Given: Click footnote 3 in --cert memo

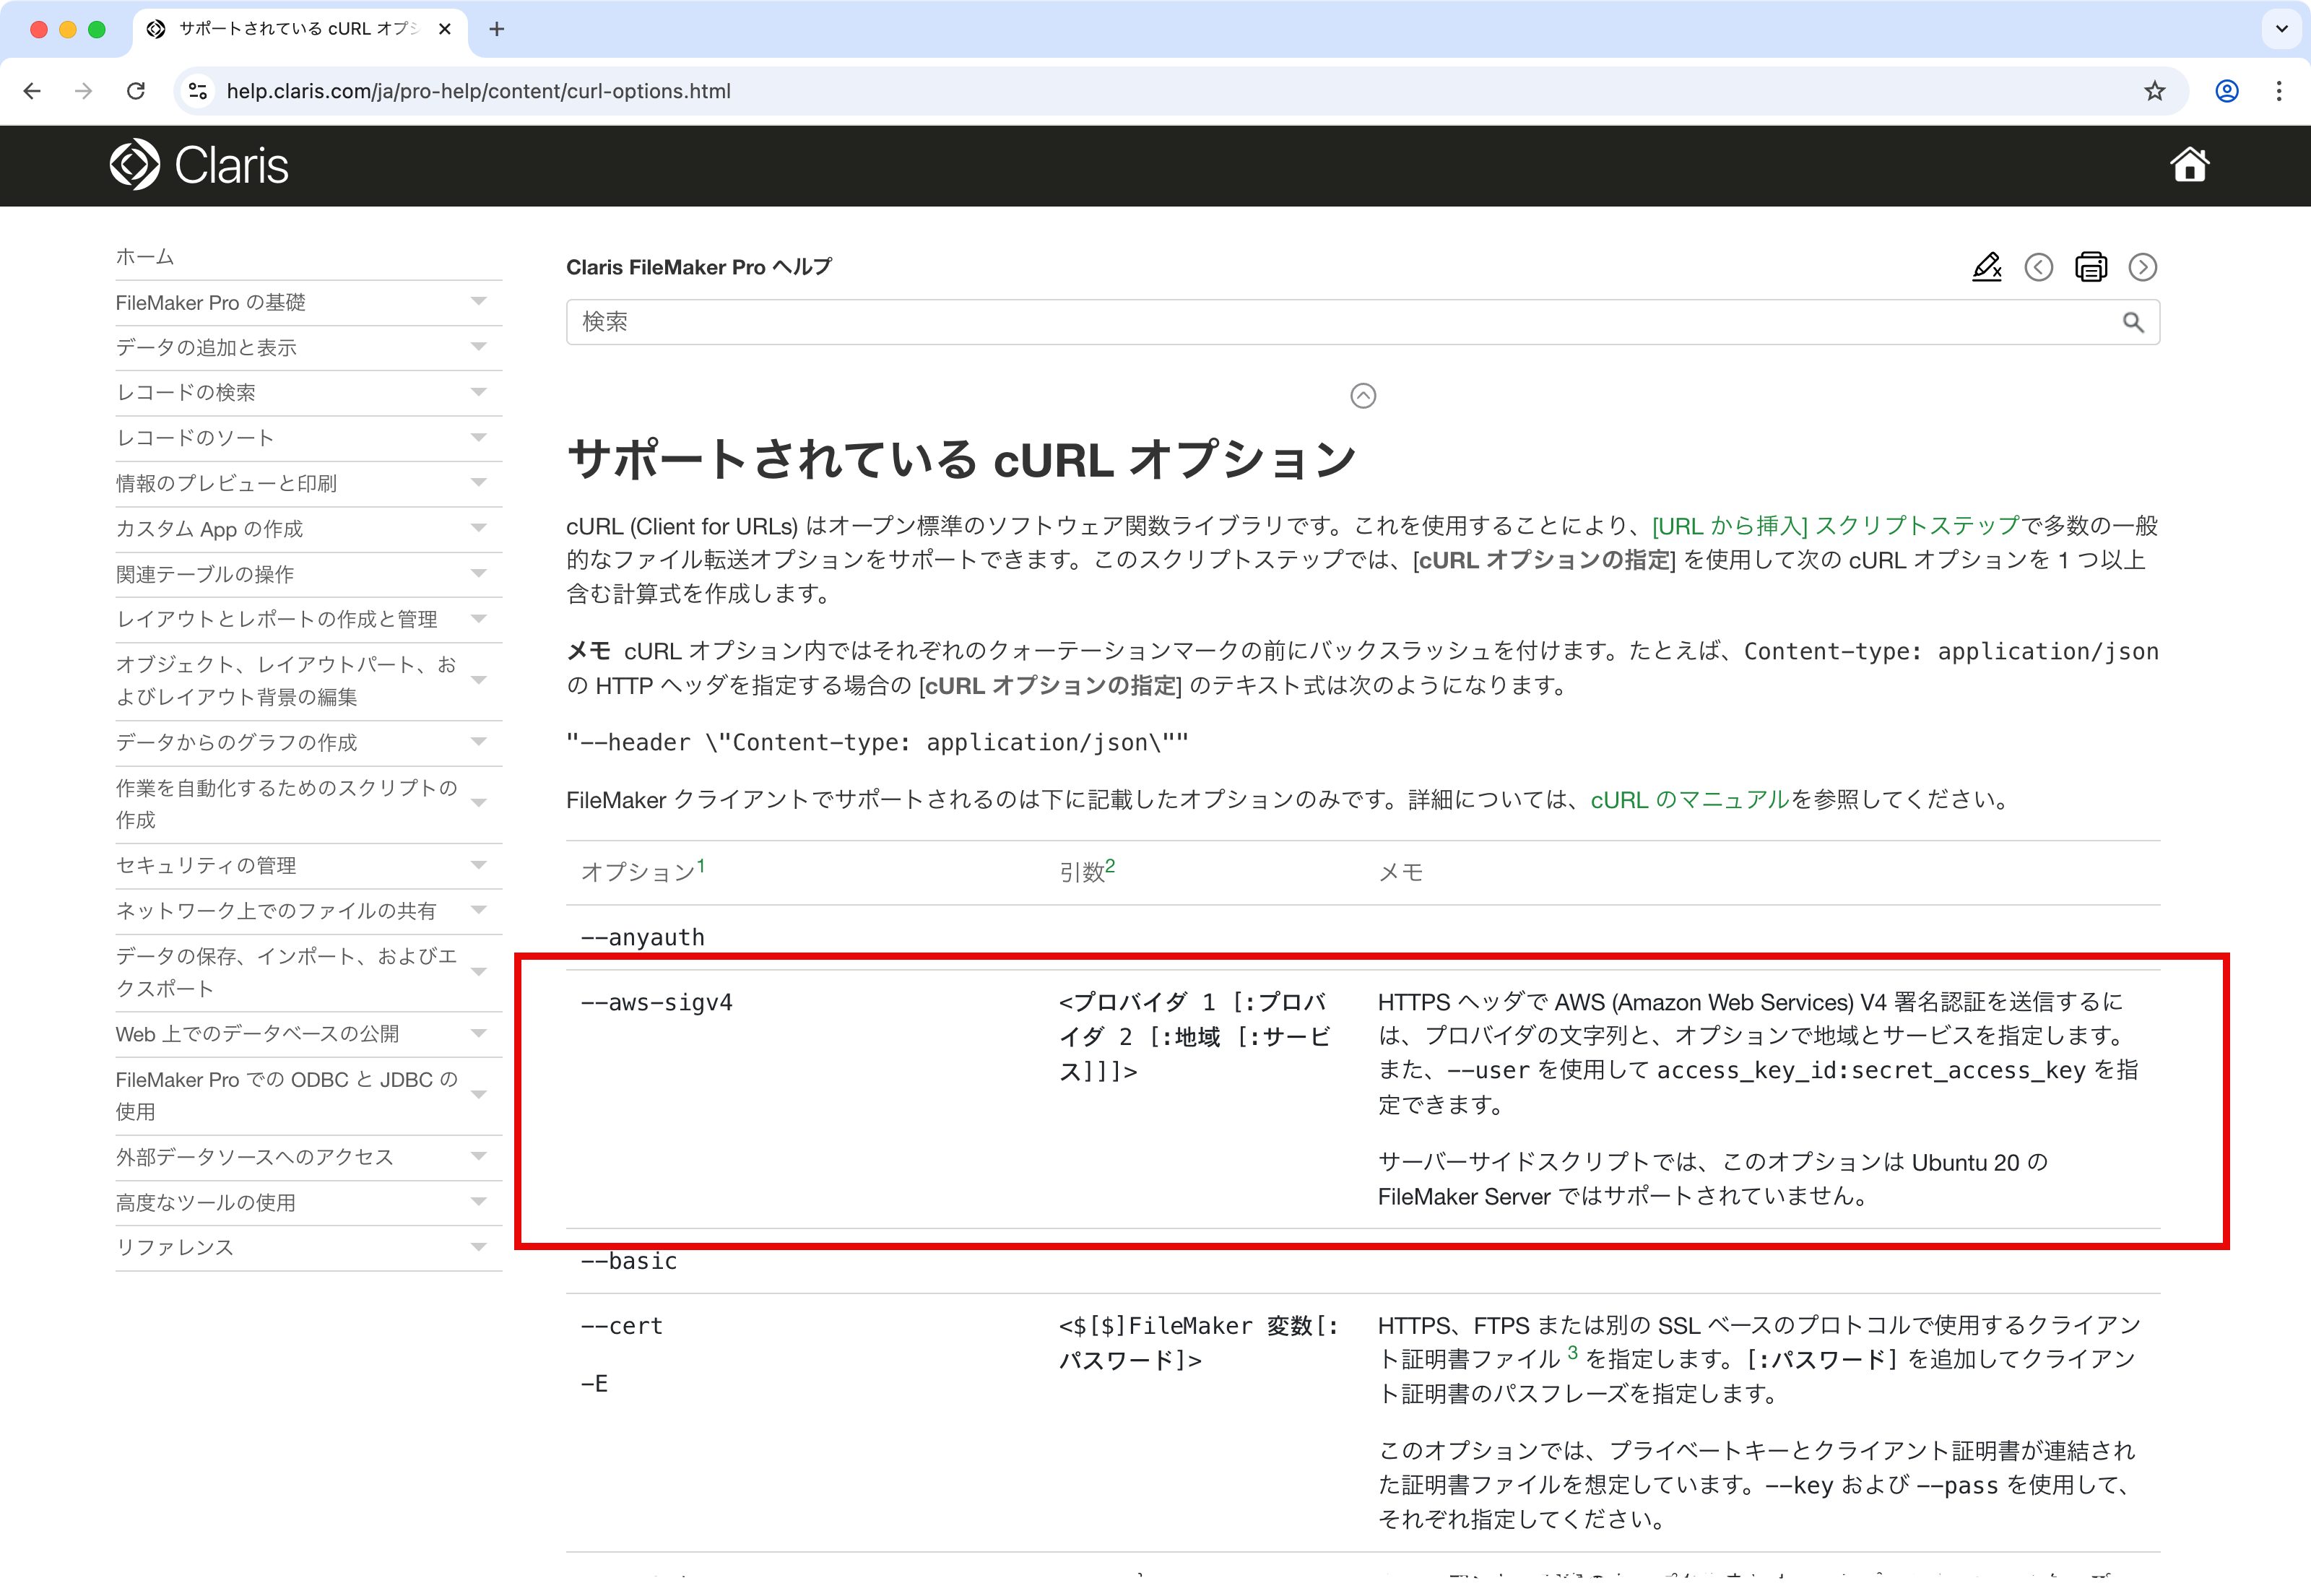Looking at the screenshot, I should 1572,1352.
